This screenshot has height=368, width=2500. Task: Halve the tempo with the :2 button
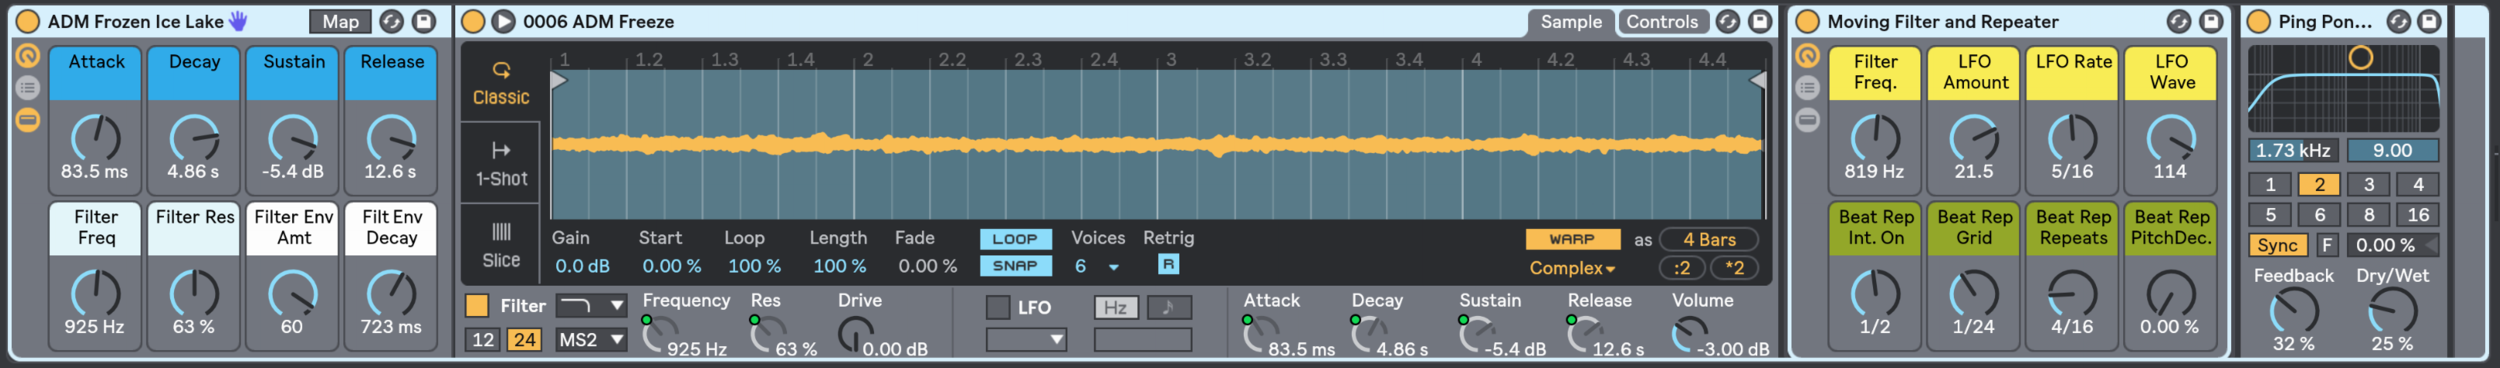point(1681,268)
